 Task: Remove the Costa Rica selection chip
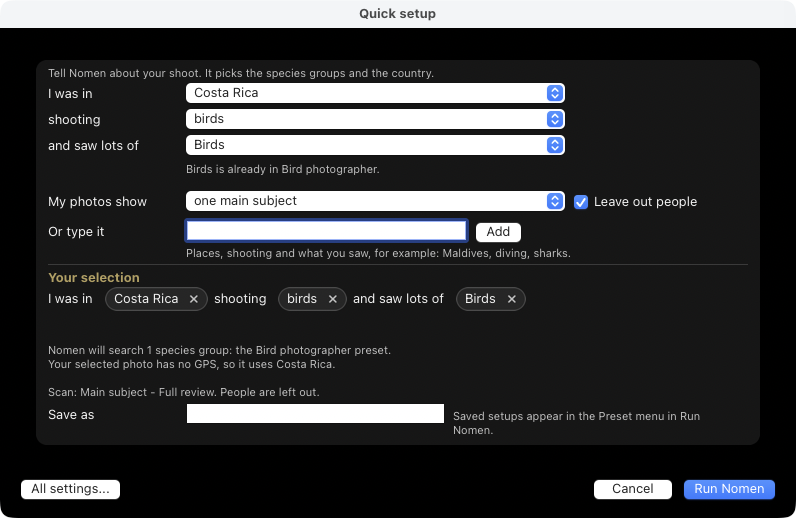click(193, 299)
